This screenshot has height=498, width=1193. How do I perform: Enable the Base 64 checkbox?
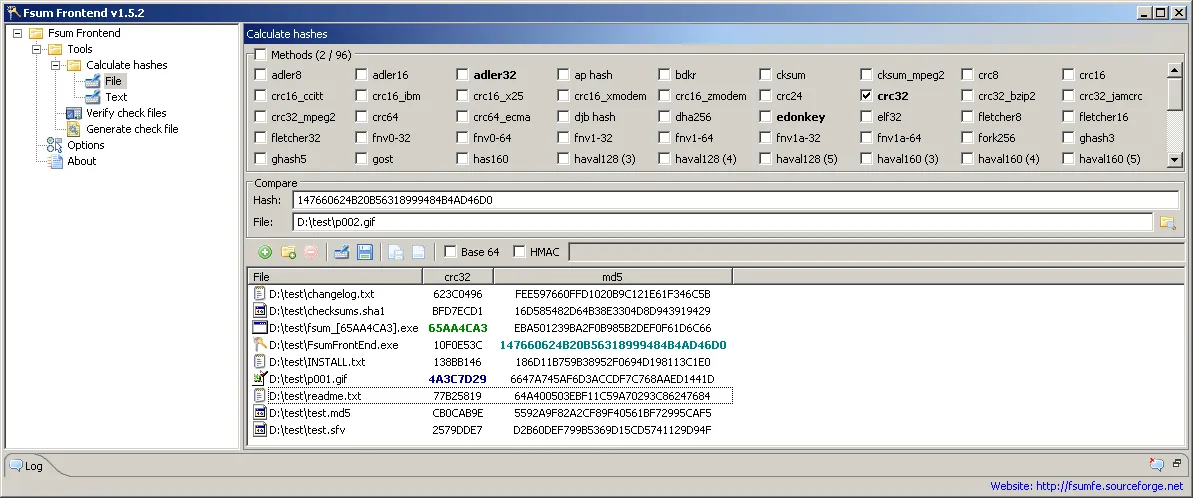[x=450, y=252]
